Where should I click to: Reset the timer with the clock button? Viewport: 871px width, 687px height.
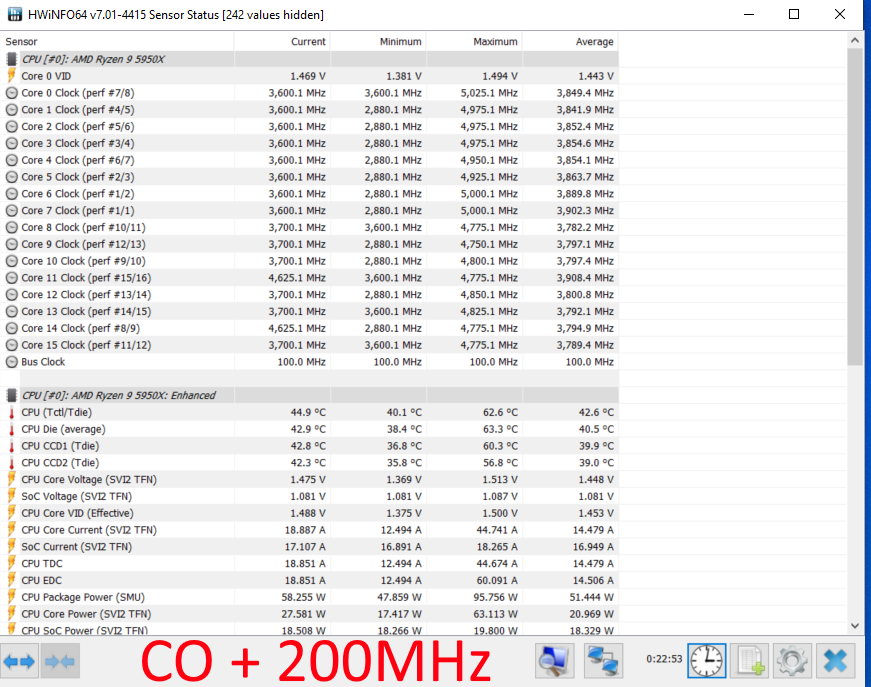coord(707,661)
